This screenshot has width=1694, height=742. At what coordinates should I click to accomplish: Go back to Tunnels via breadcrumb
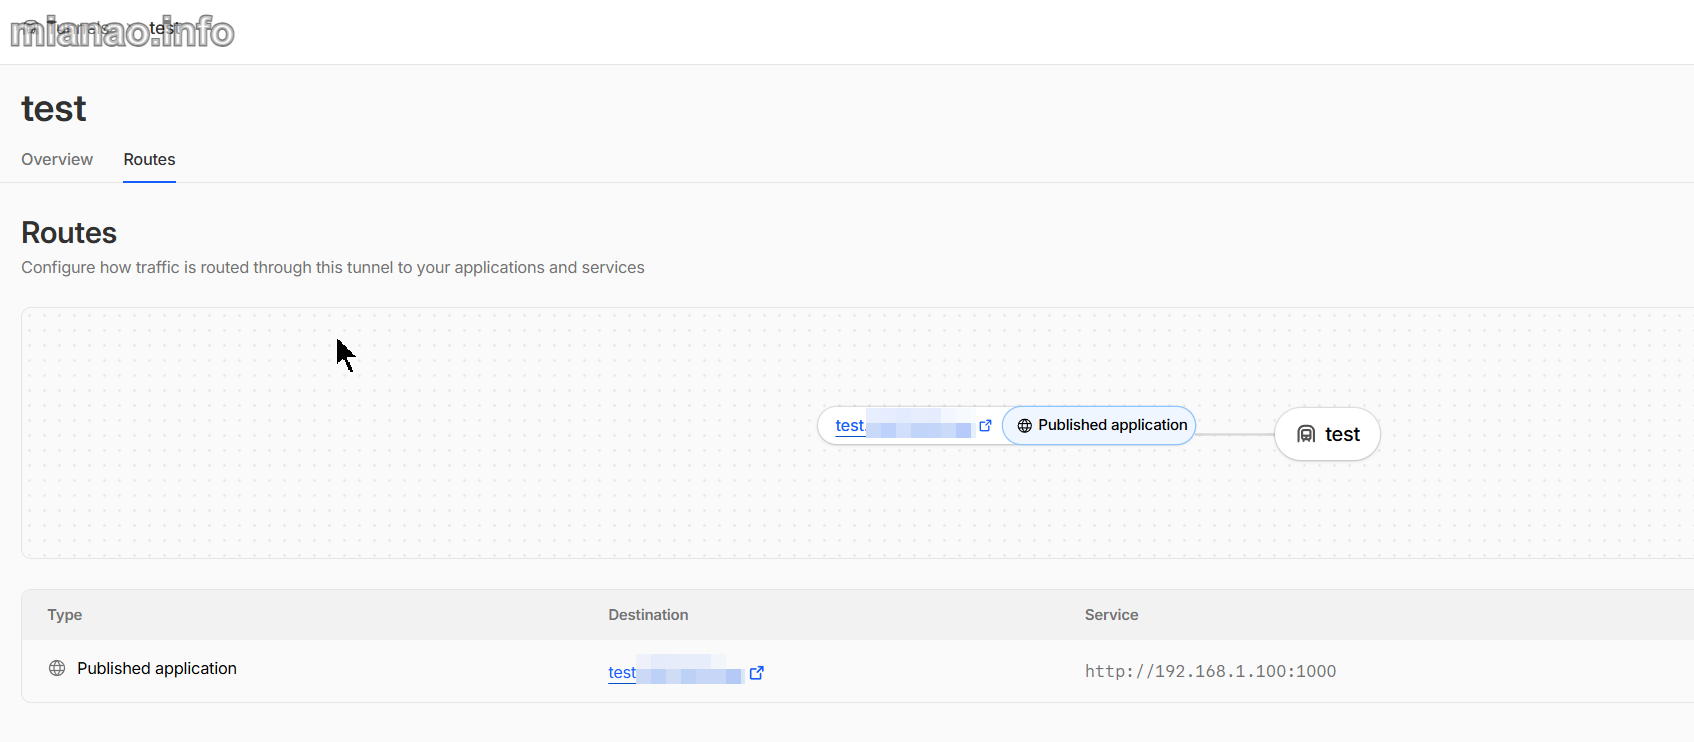(80, 28)
